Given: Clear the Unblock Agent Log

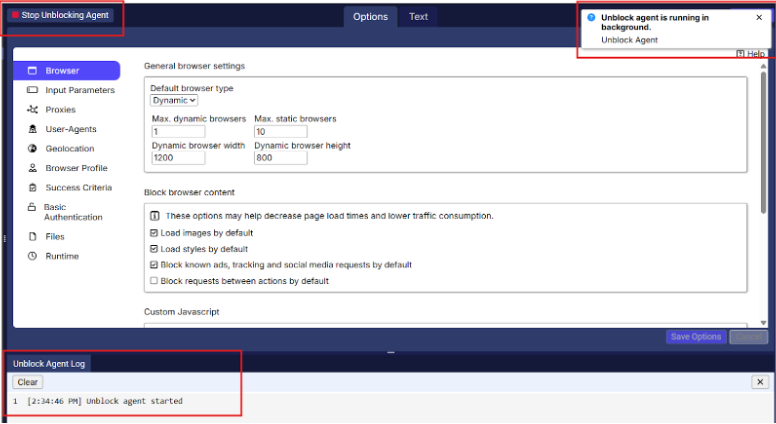Looking at the screenshot, I should point(27,382).
